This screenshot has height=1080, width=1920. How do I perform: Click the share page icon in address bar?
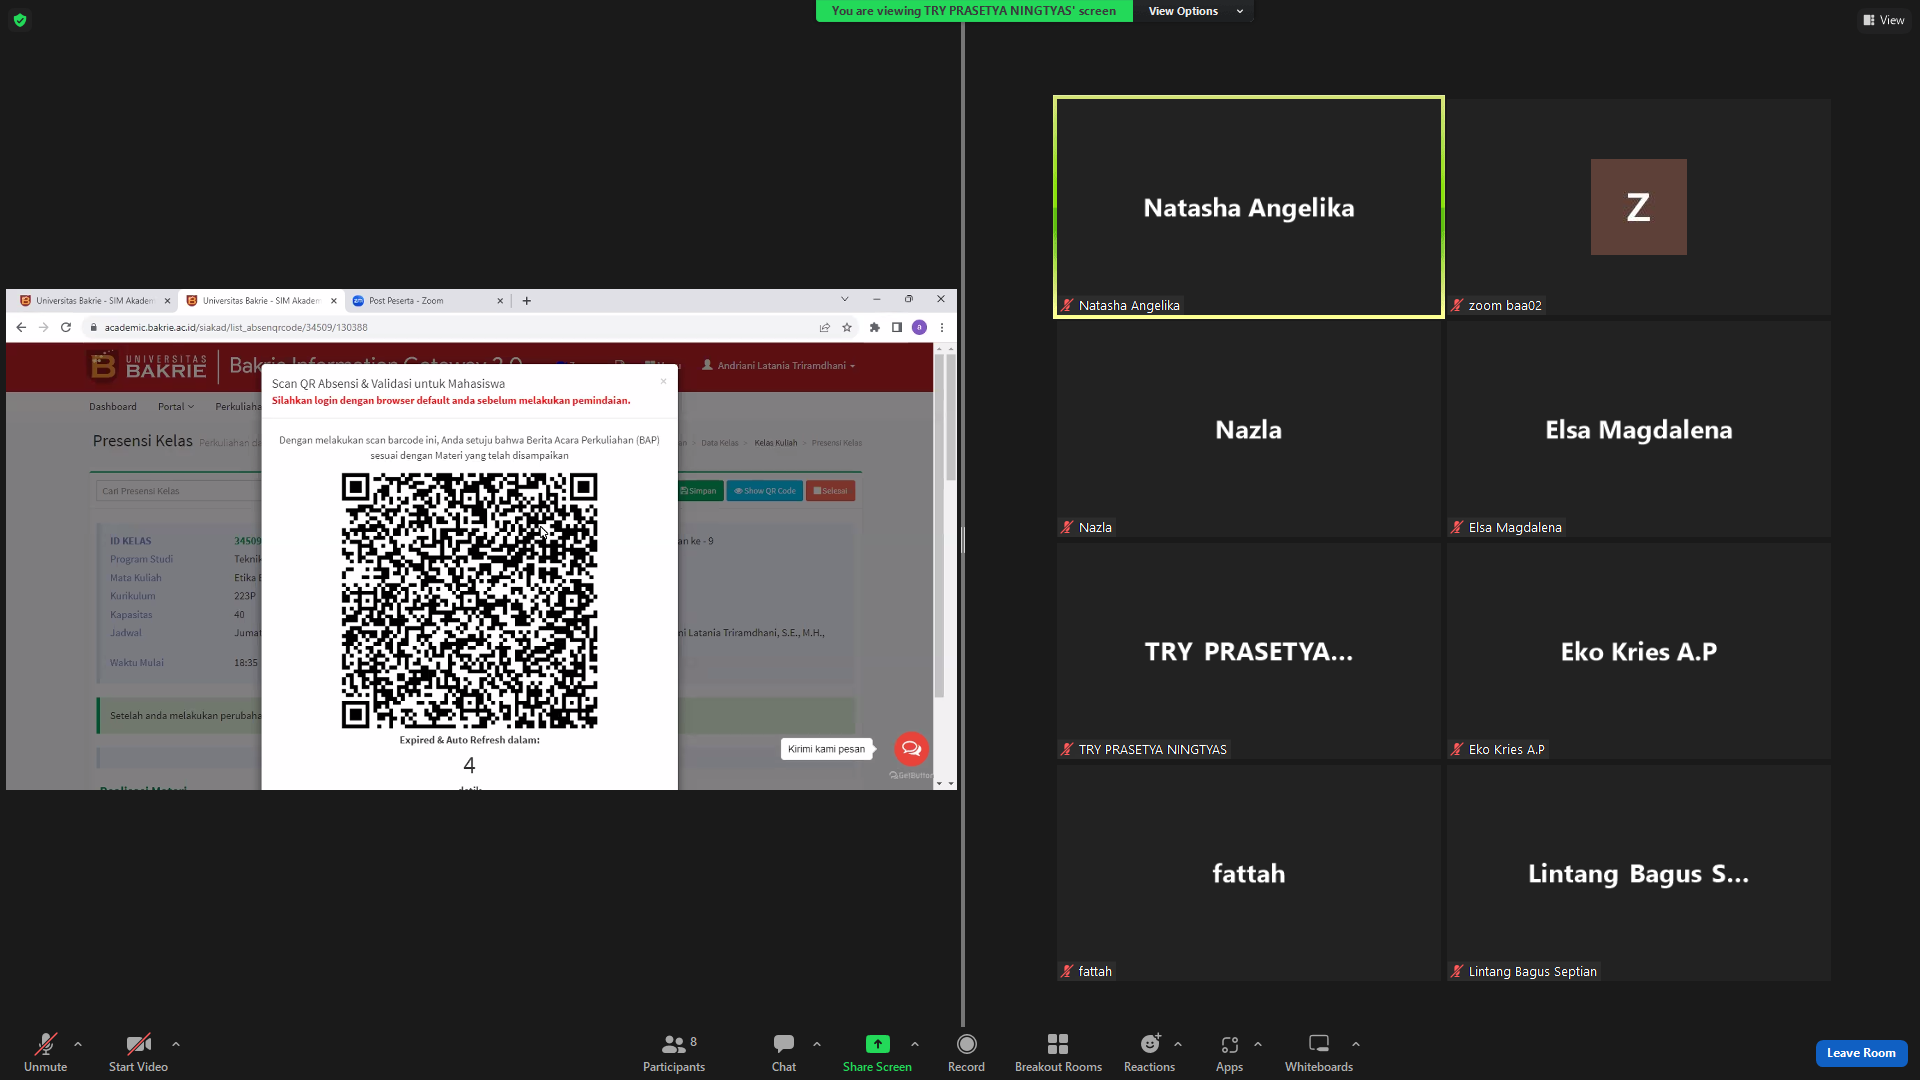(x=825, y=327)
